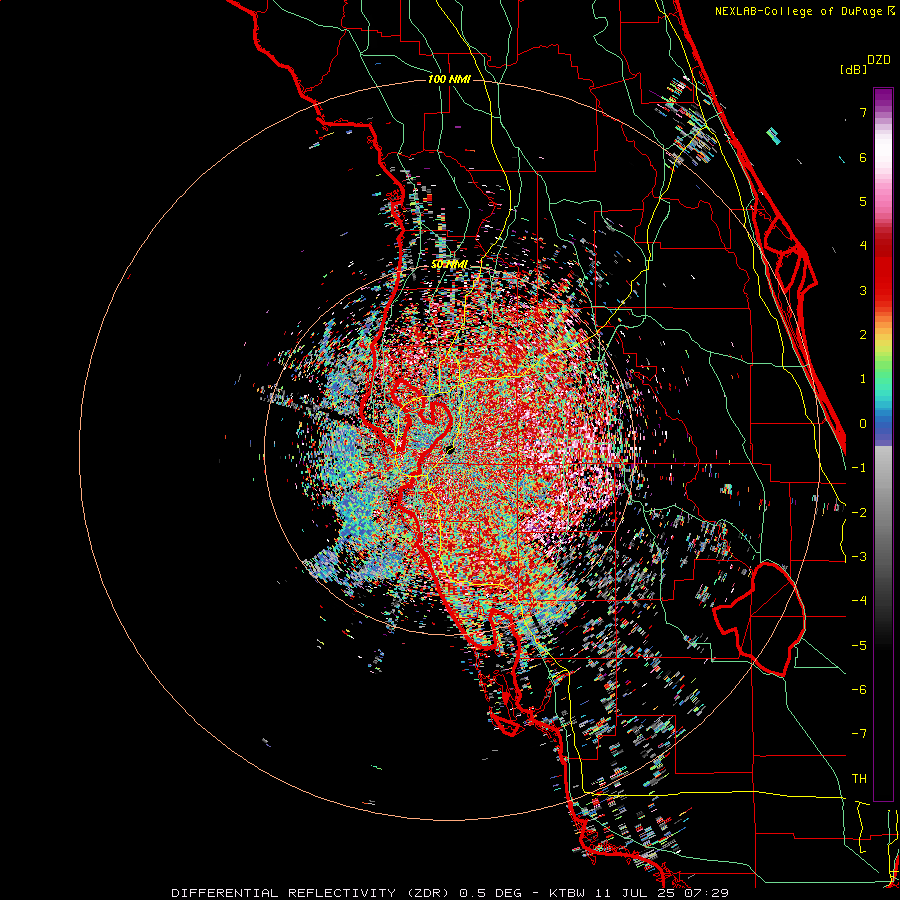Click the TH threshold label on scale

click(859, 779)
